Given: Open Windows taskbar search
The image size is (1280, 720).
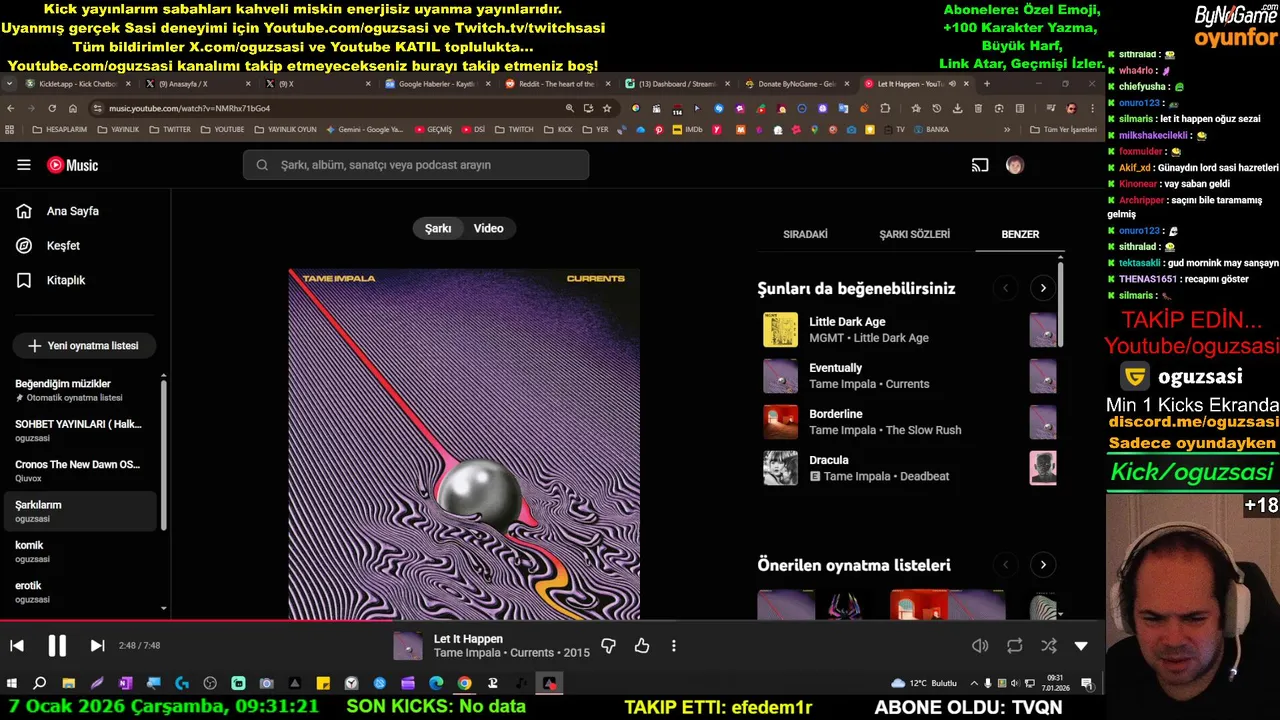Looking at the screenshot, I should pos(39,683).
